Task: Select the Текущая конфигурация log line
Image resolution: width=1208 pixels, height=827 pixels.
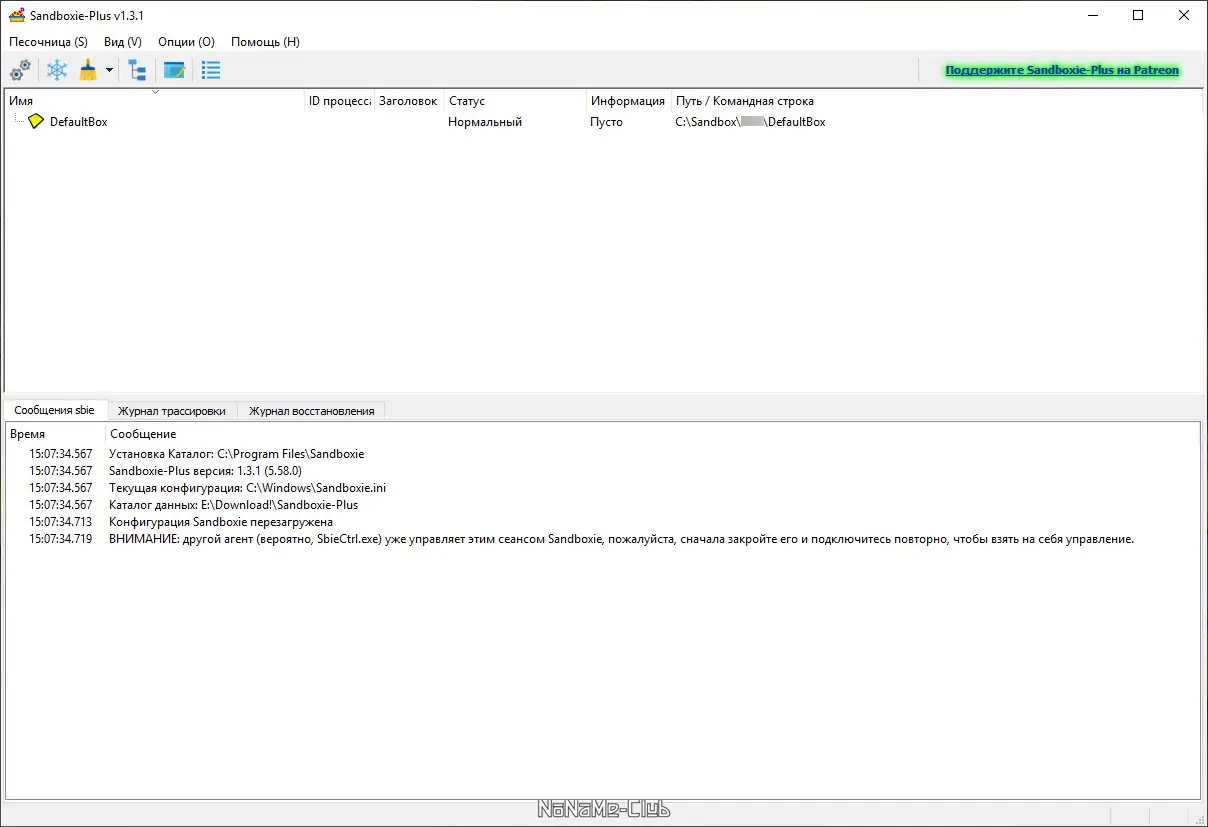Action: 247,488
